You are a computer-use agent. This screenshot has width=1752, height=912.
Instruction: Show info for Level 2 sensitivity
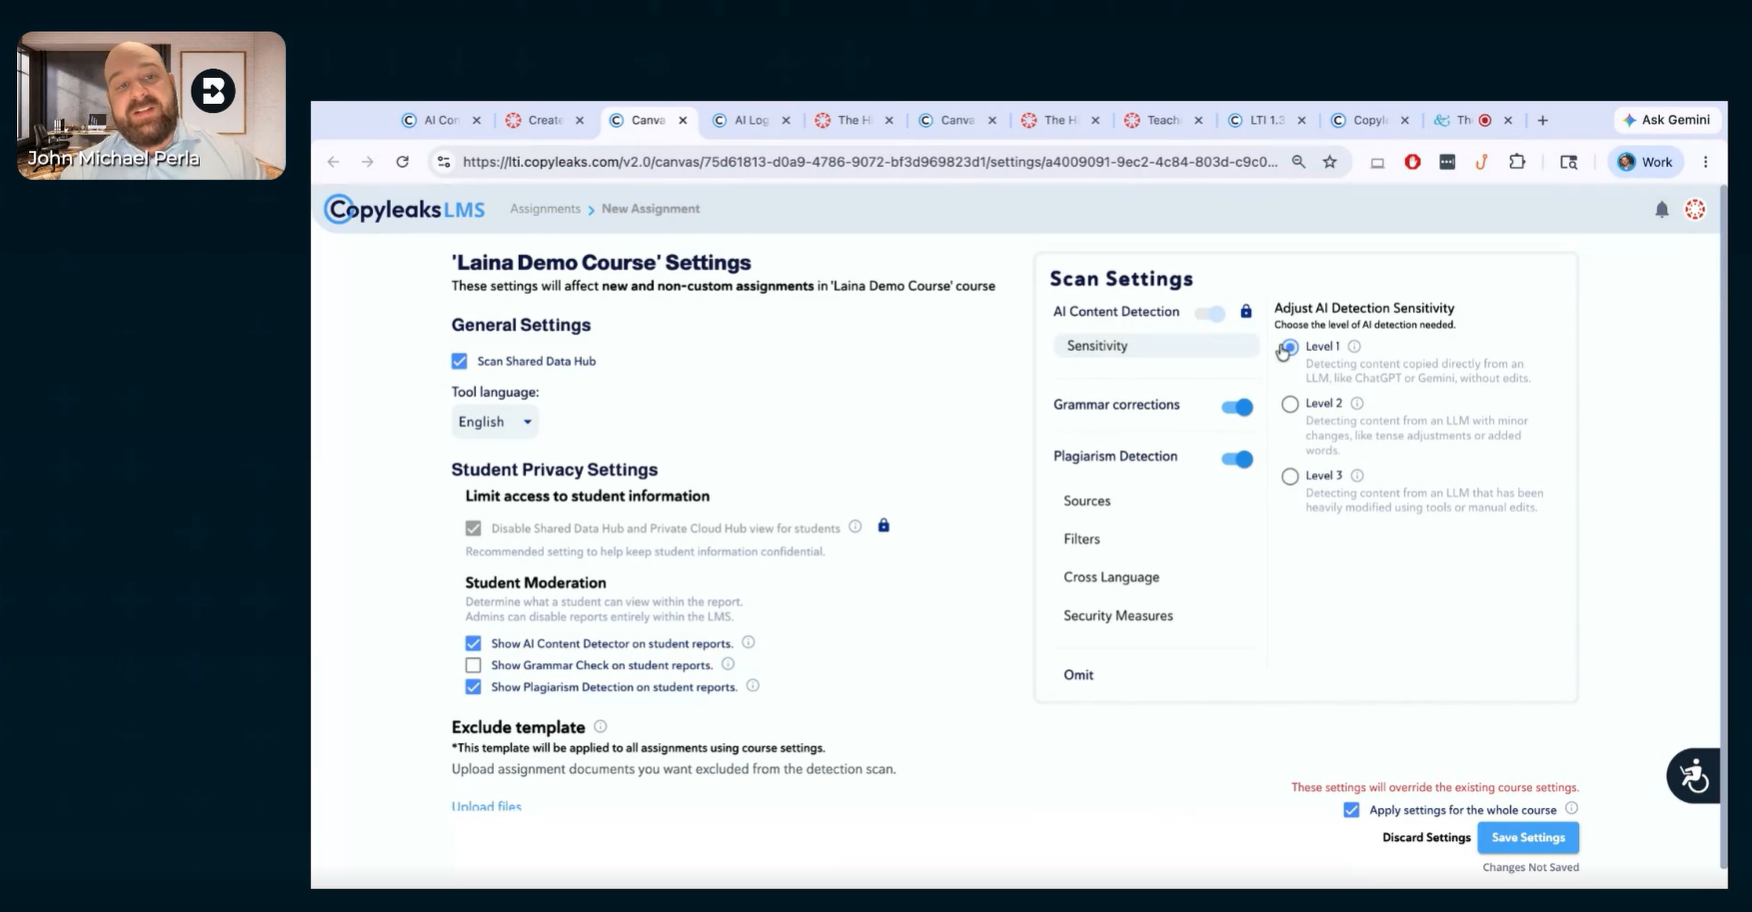[1357, 403]
